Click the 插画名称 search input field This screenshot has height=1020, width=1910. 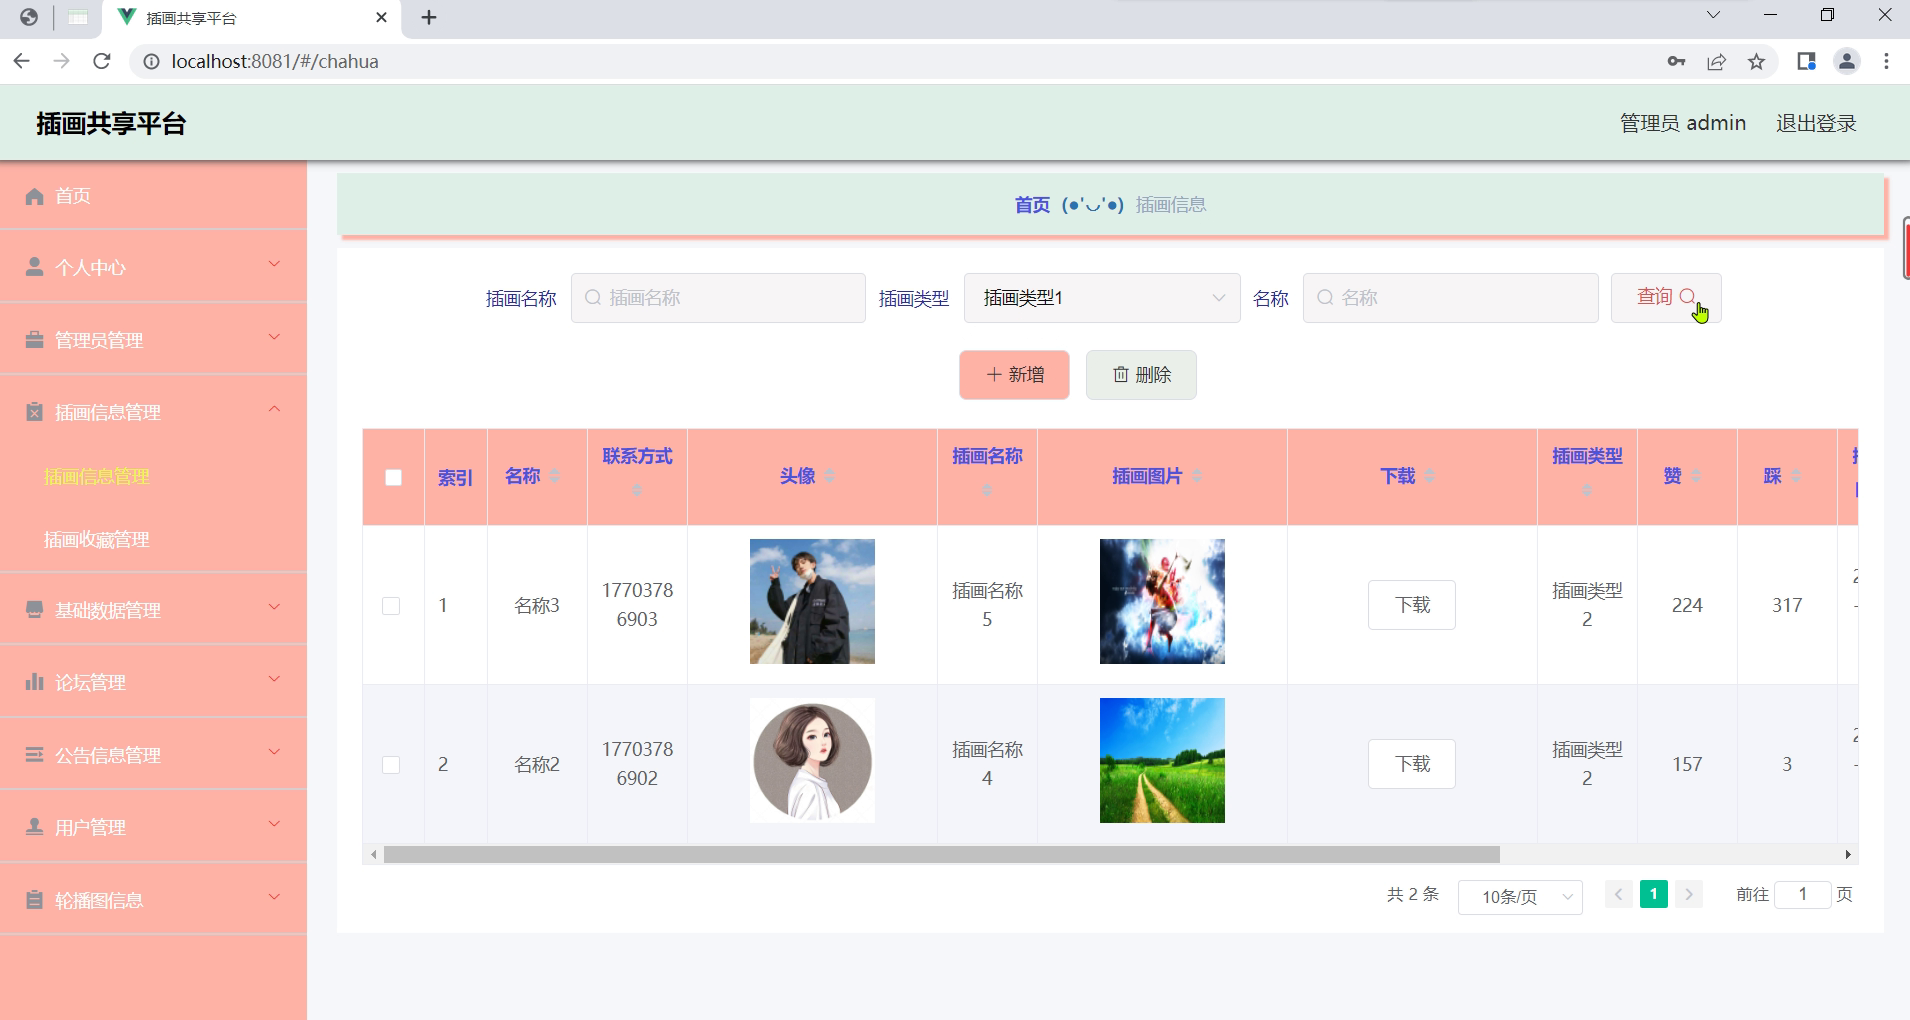pyautogui.click(x=717, y=297)
